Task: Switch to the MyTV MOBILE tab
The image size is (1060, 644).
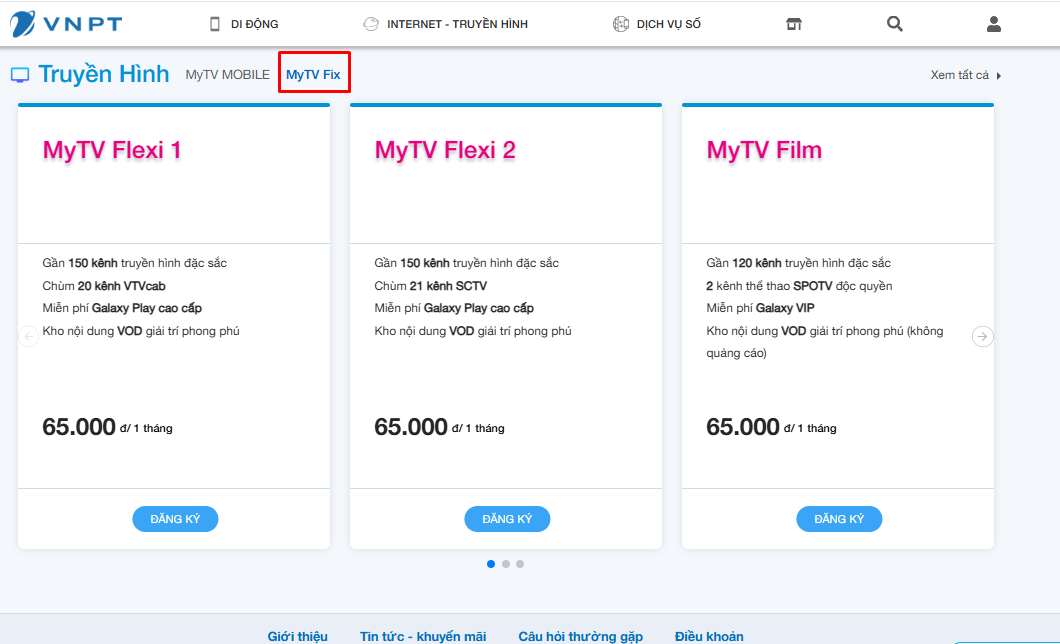Action: point(227,74)
